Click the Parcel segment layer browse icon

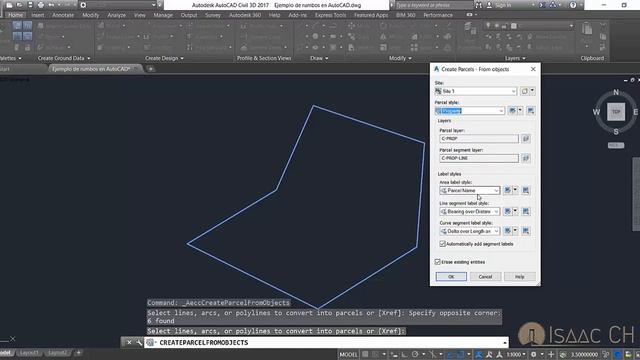tap(526, 158)
